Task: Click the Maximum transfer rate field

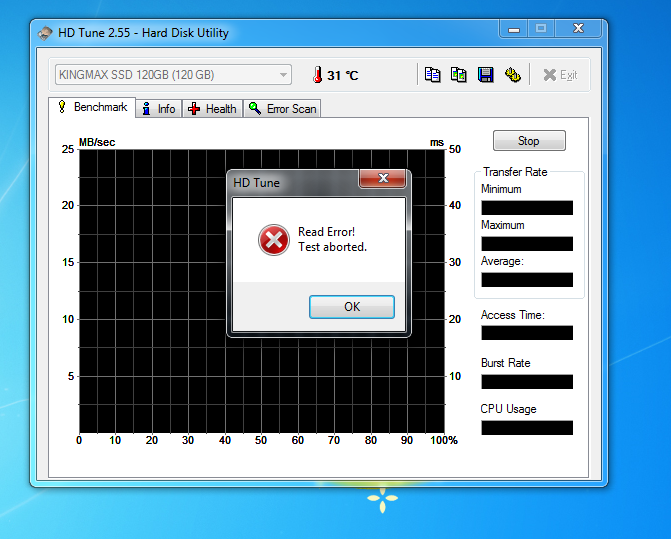Action: click(x=527, y=244)
